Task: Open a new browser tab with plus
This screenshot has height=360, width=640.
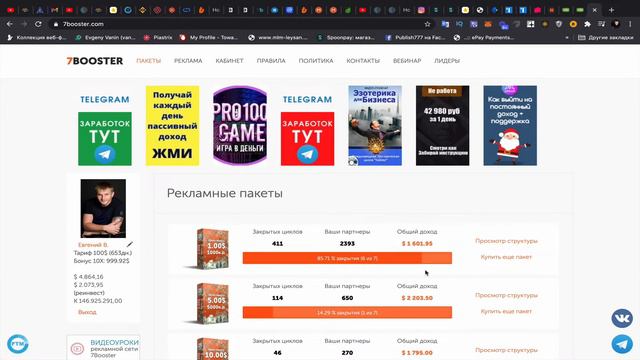Action: (x=611, y=10)
